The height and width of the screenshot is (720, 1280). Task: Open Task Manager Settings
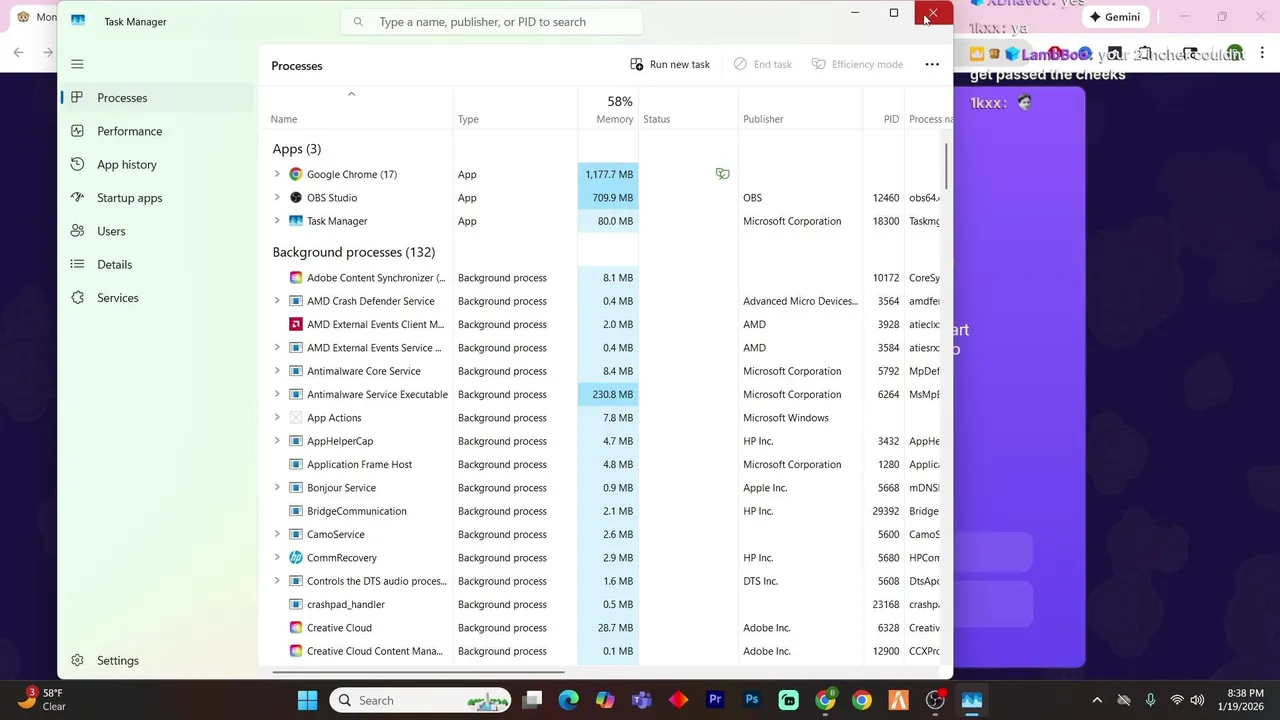[156, 660]
